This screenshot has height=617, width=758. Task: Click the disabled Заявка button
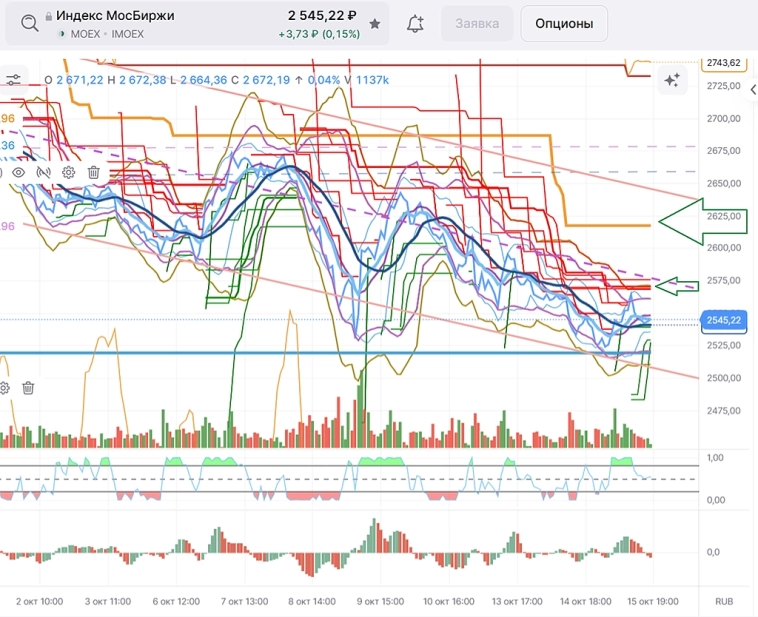click(477, 24)
